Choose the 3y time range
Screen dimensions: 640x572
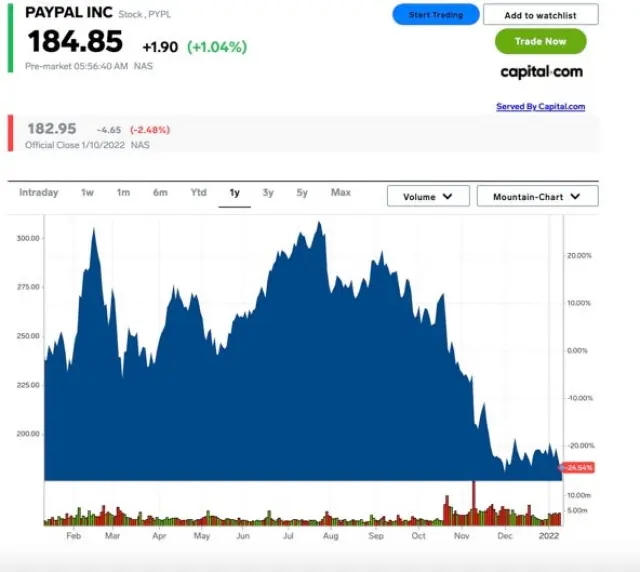click(x=268, y=193)
